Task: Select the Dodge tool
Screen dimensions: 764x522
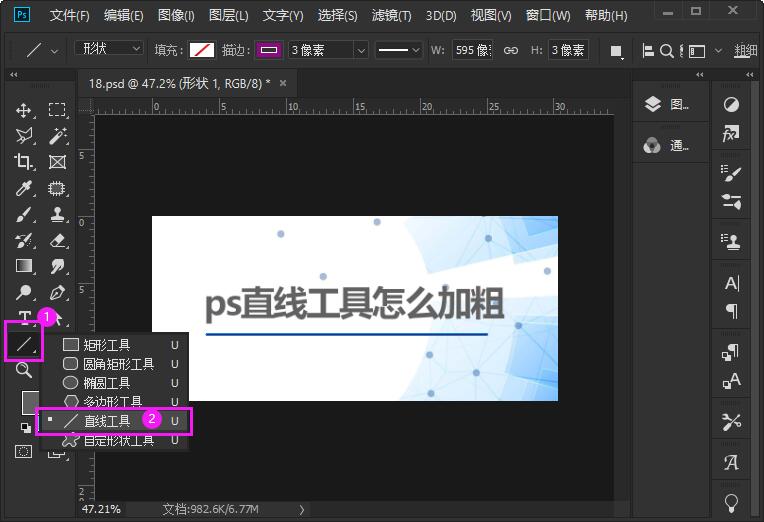Action: click(x=23, y=292)
